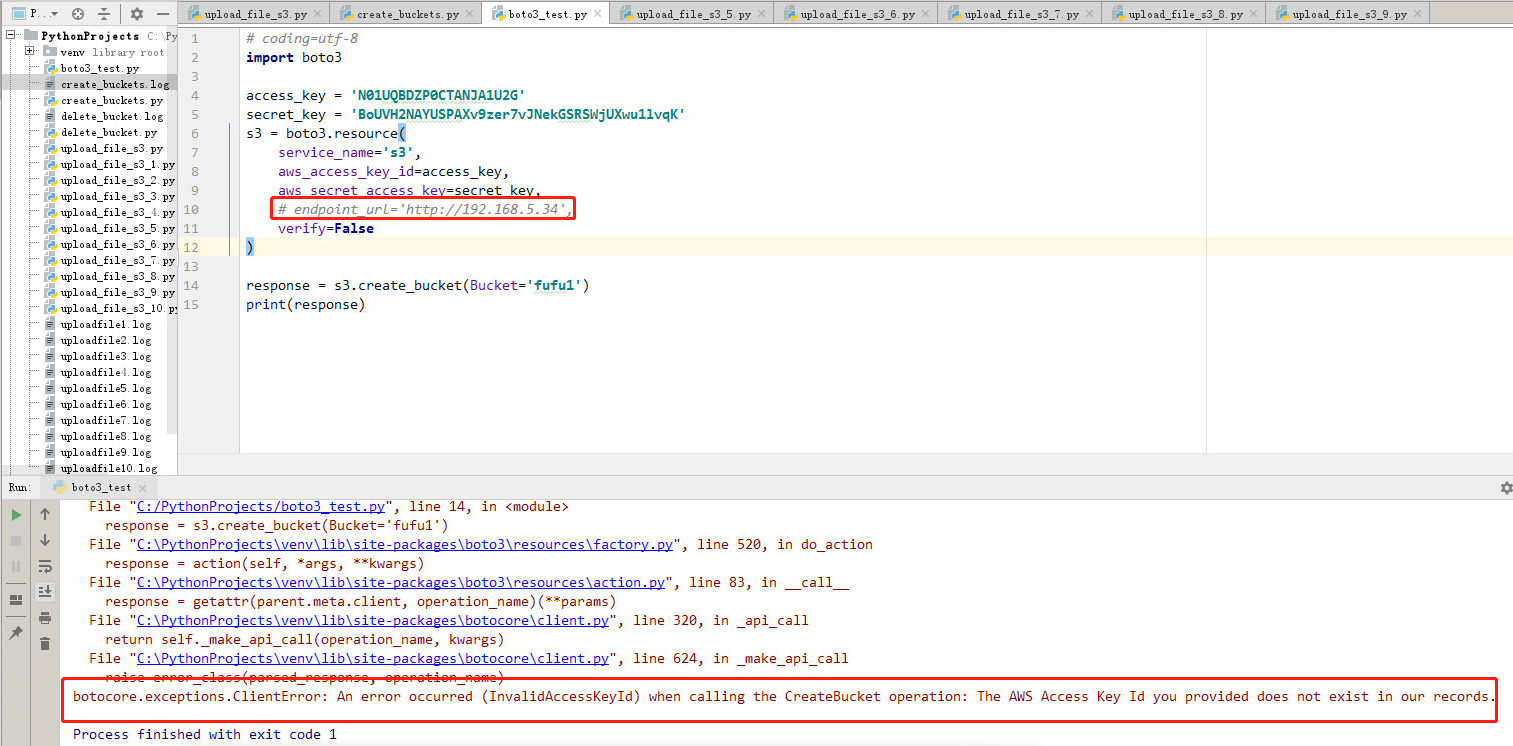The width and height of the screenshot is (1513, 746).
Task: Close the boto3_test Run tab
Action: 140,487
